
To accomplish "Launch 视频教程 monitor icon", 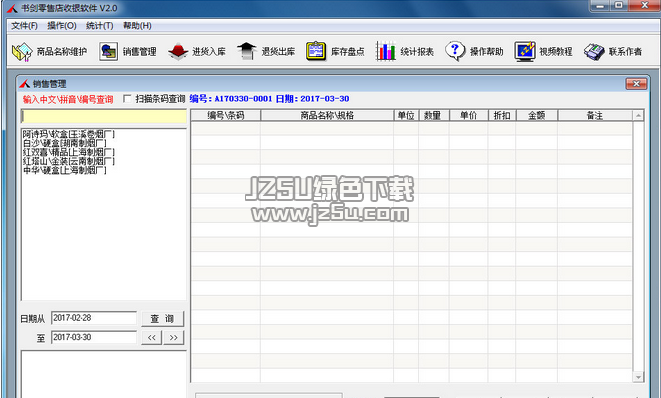I will pos(524,51).
